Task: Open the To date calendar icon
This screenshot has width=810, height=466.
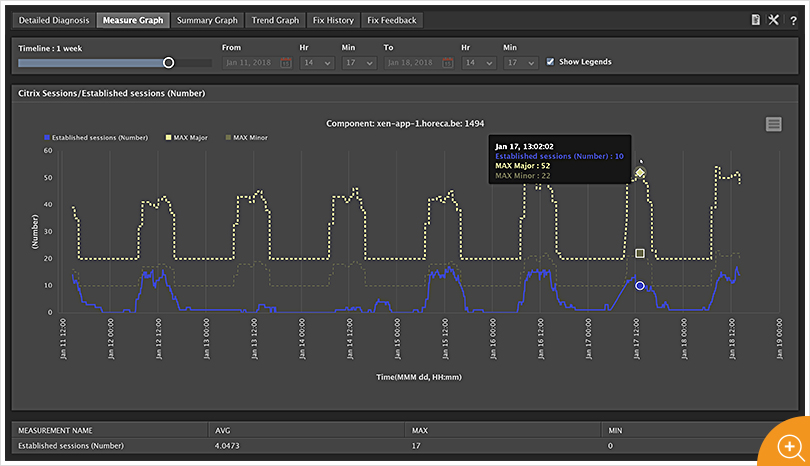Action: tap(447, 63)
